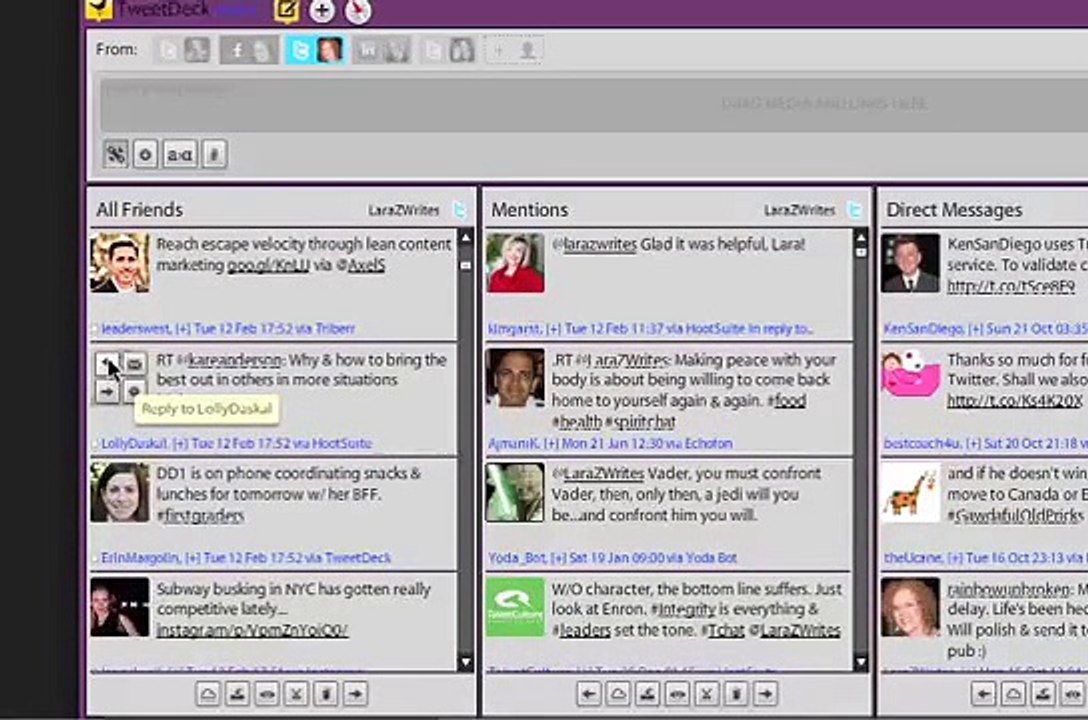Toggle the last greyed Twitter account in From row
The image size is (1088, 720).
click(449, 50)
